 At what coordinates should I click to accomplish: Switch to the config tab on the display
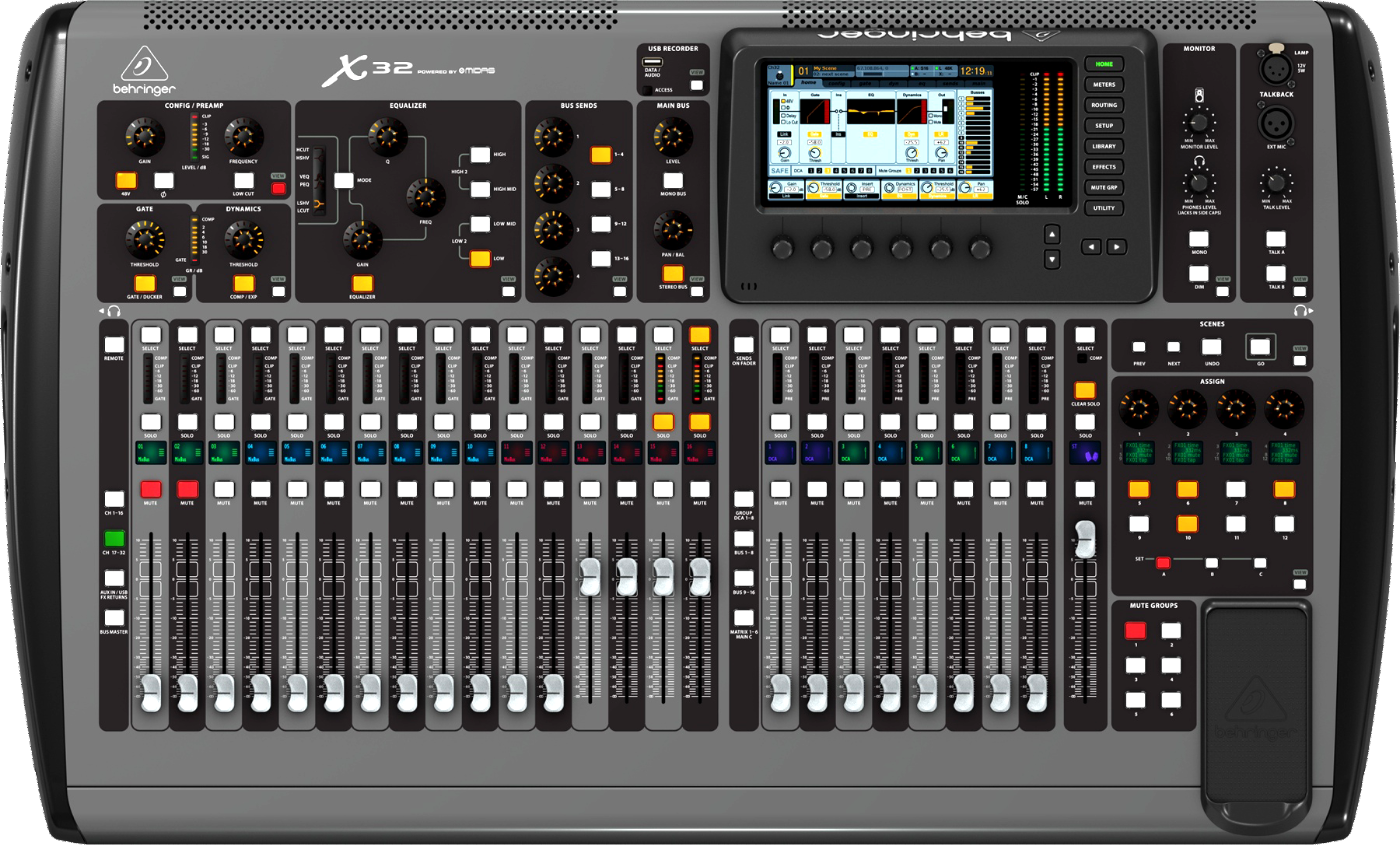838,83
